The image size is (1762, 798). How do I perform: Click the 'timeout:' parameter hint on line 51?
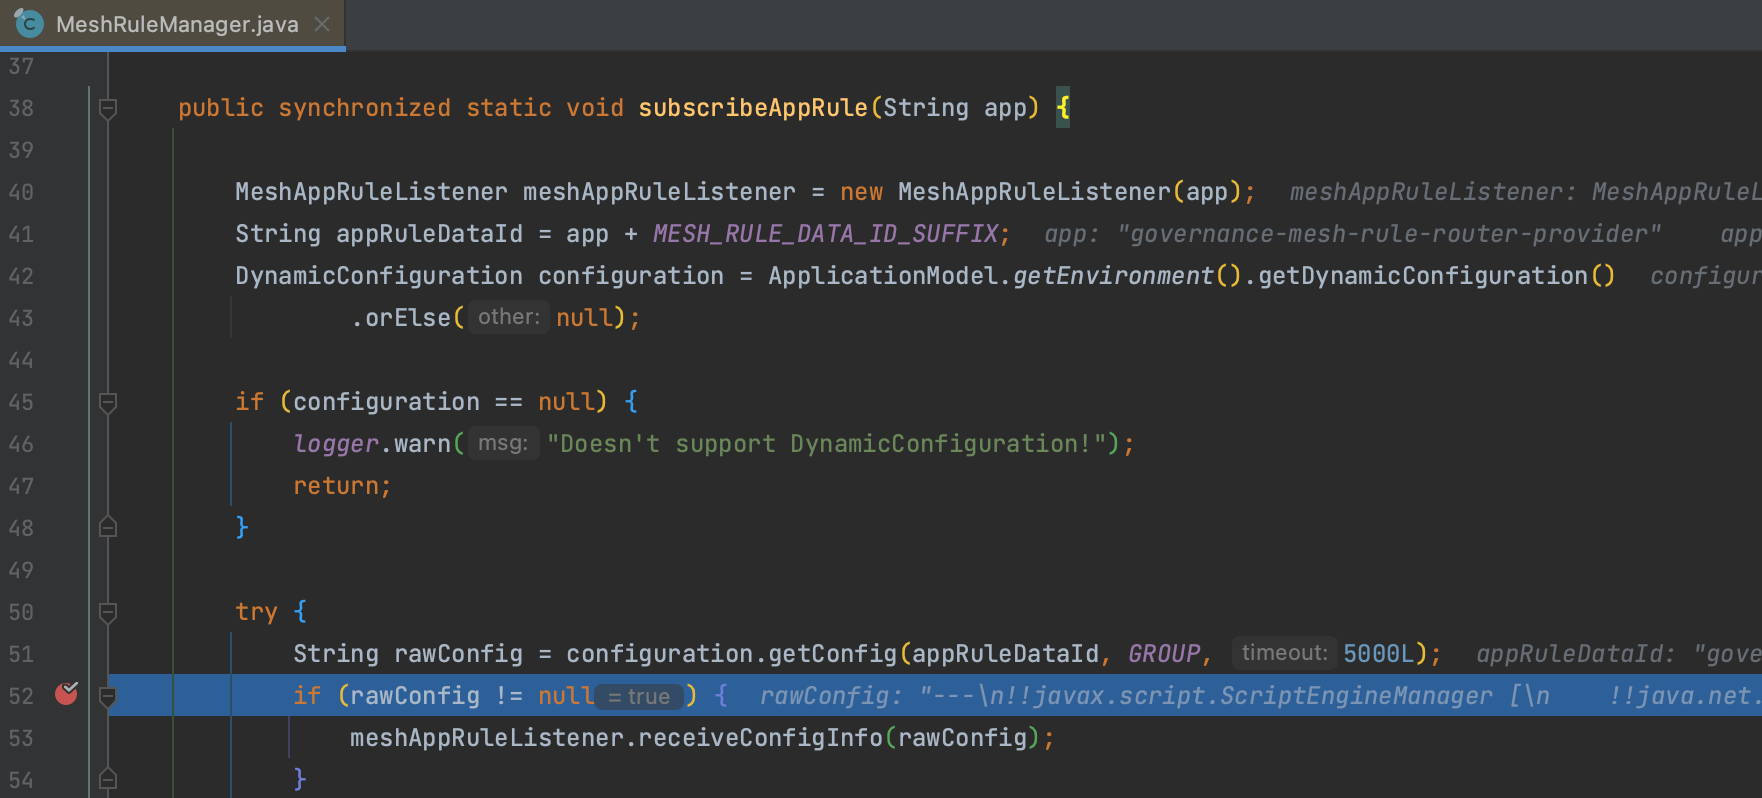1284,653
